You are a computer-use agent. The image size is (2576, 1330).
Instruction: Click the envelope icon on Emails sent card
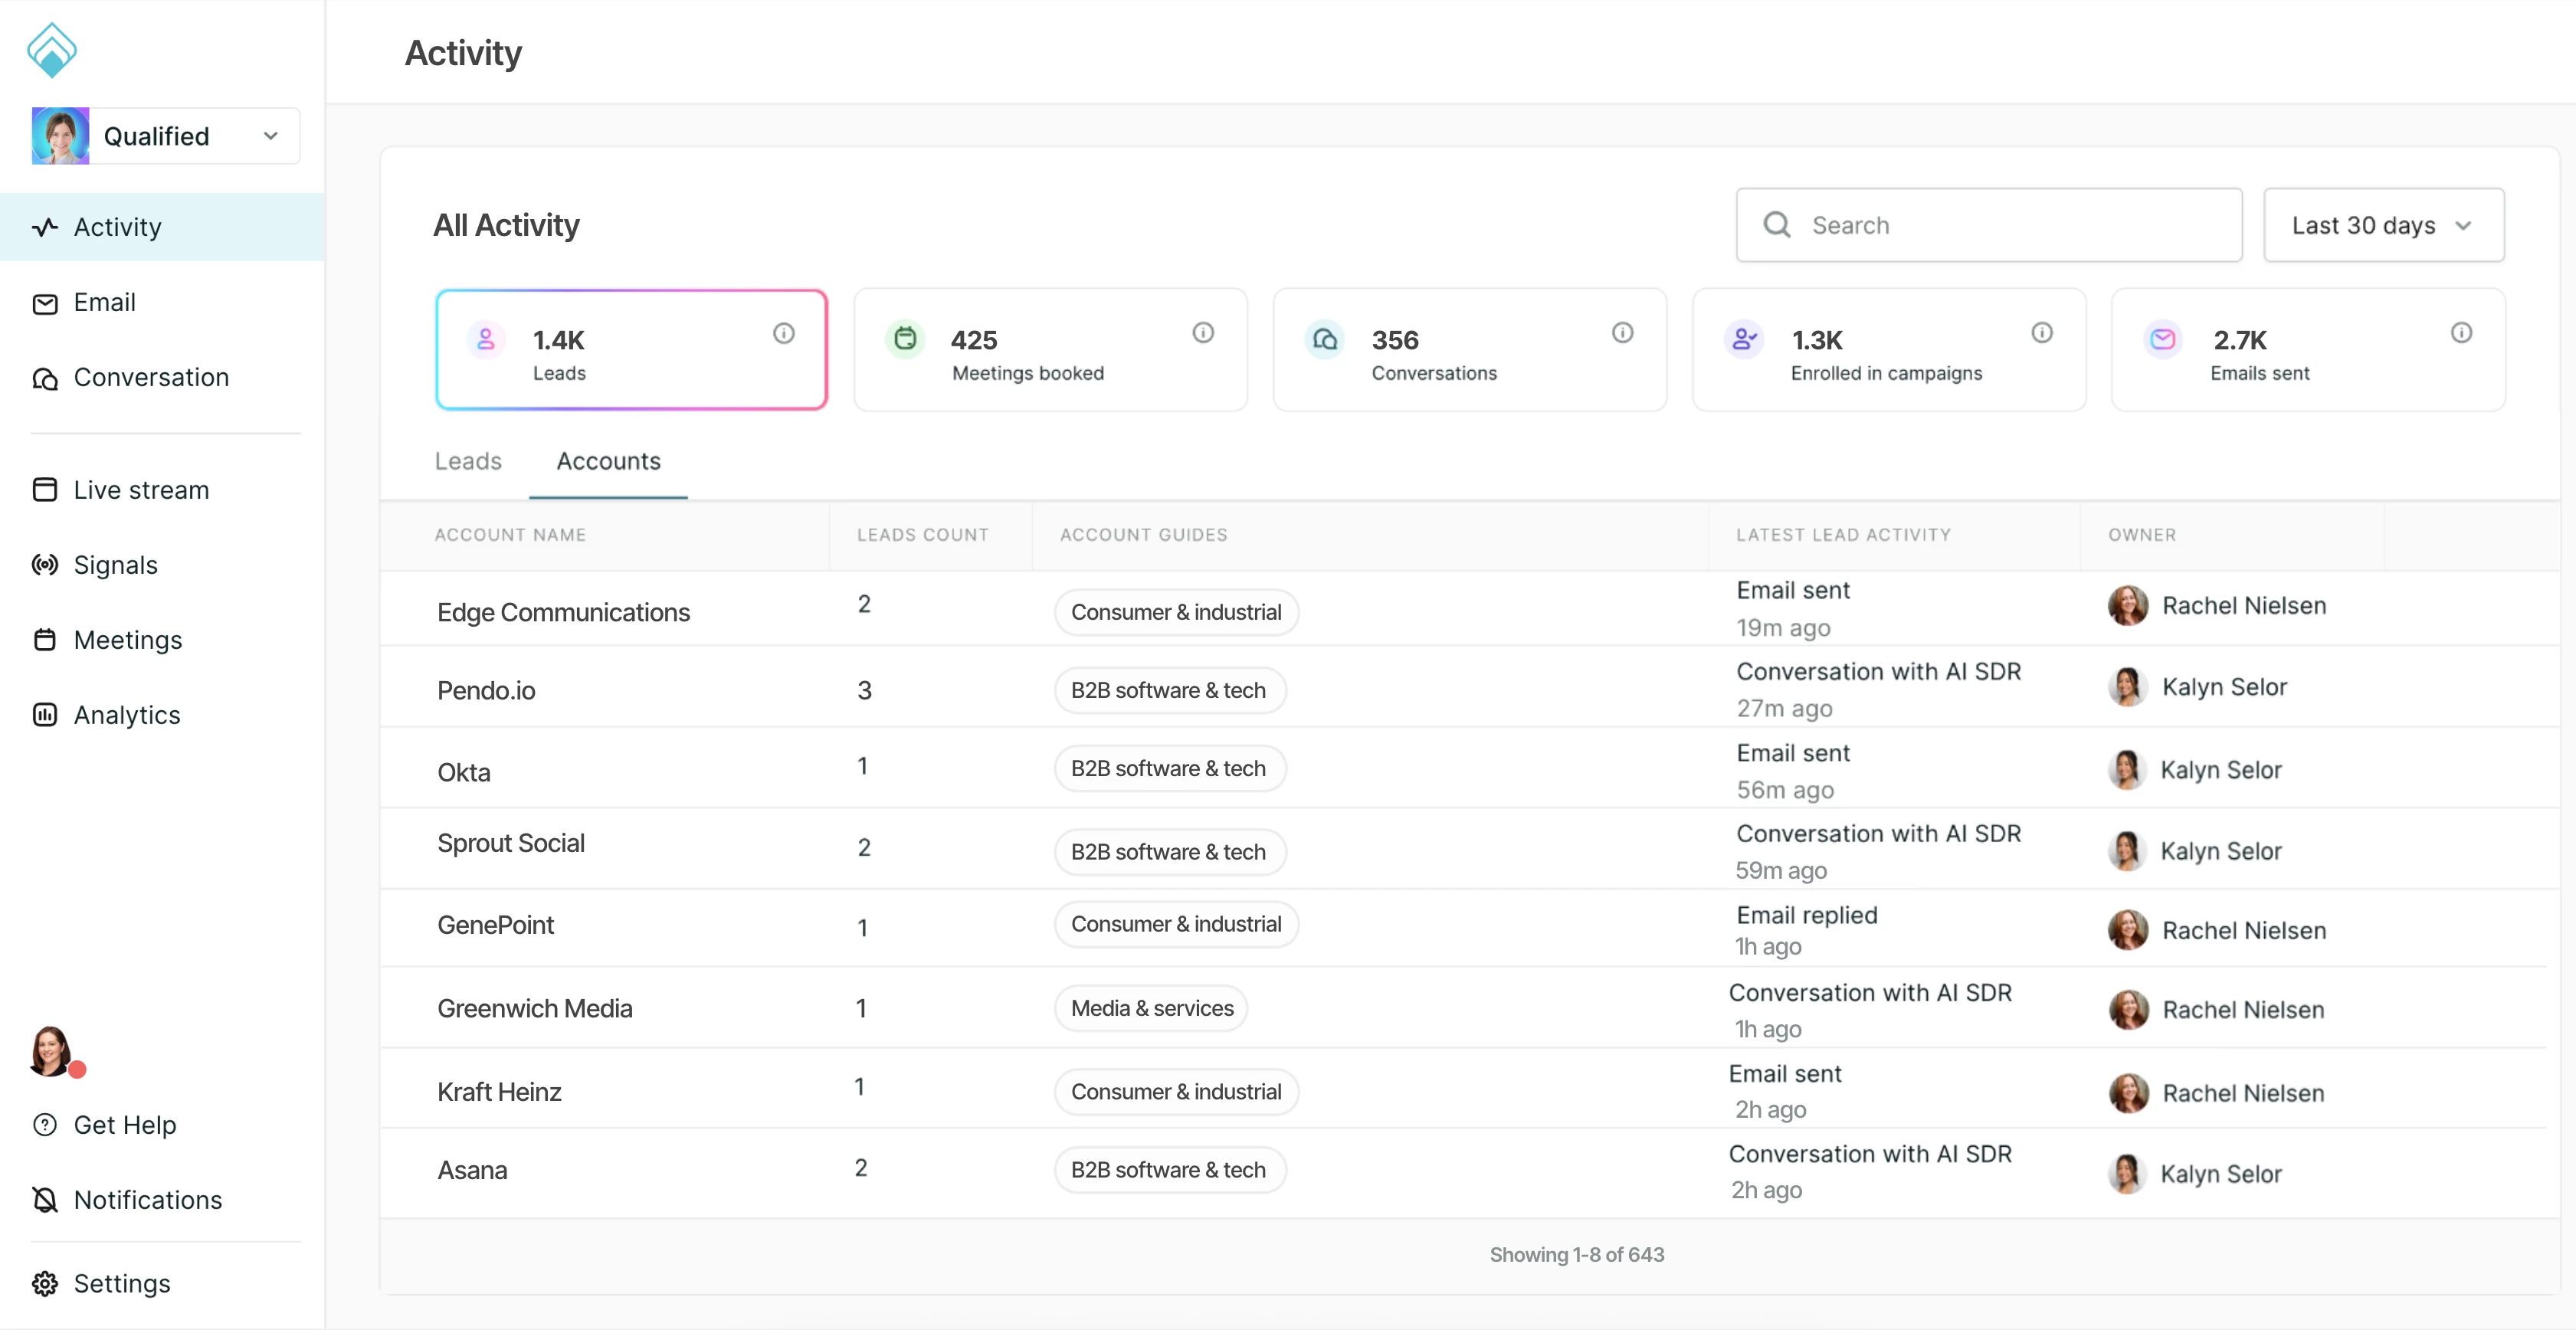pos(2163,340)
